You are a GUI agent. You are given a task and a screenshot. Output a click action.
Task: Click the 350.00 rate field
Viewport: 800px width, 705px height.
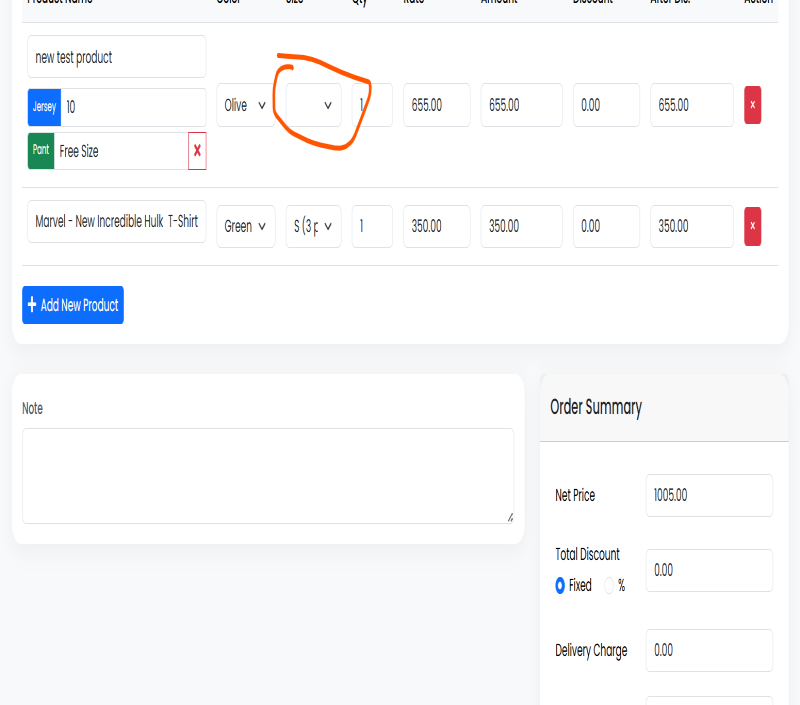pos(437,226)
